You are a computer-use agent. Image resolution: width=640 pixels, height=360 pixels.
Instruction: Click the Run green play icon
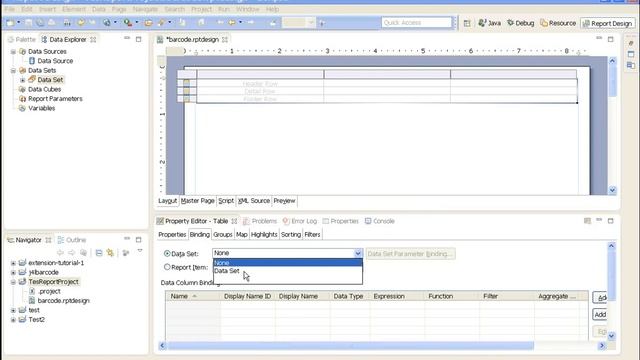127,23
